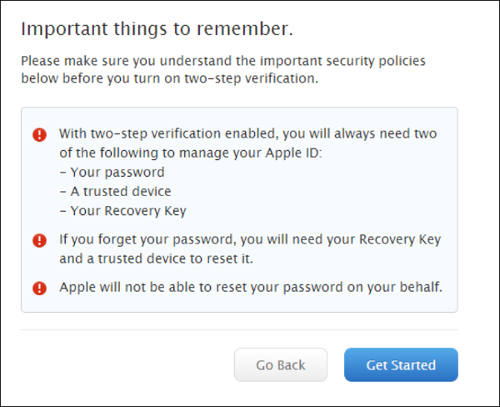Select the '- Your Recovery Key' list entry
The image size is (500, 407).
123,211
